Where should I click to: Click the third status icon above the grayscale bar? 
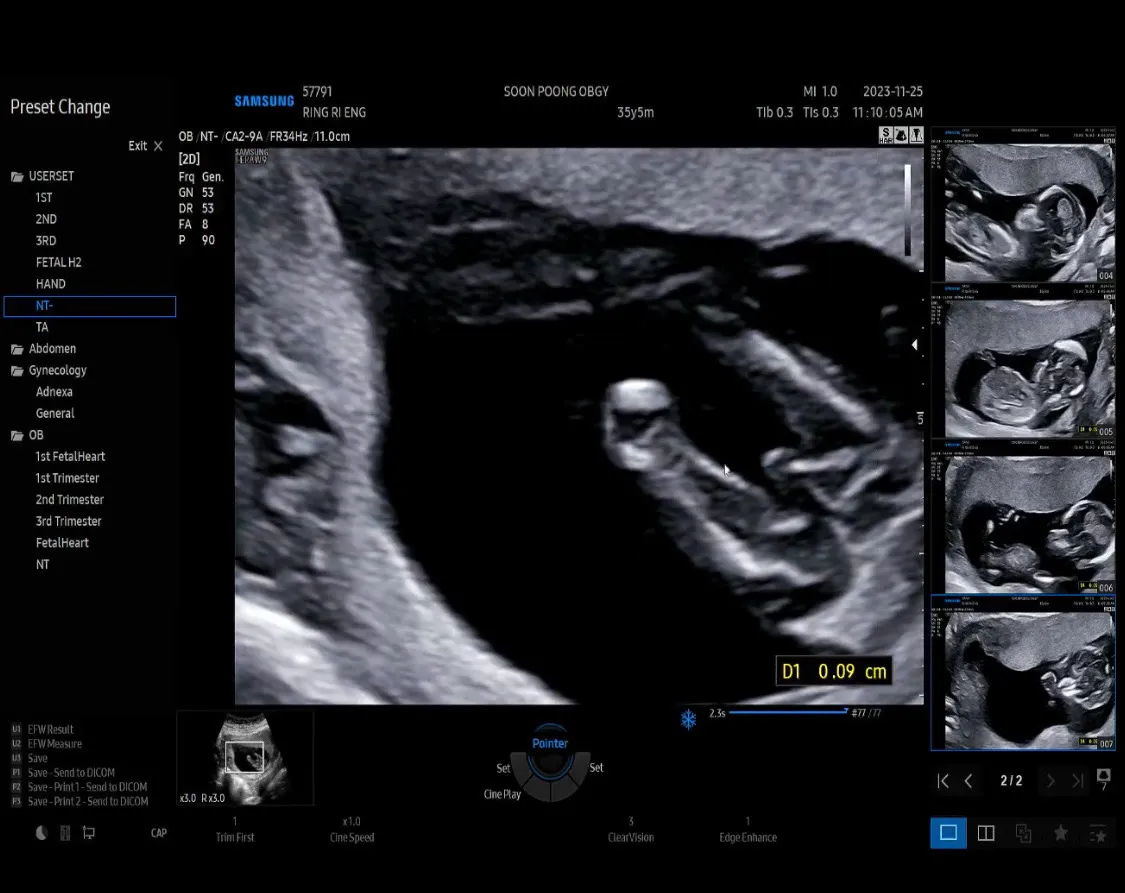click(x=916, y=135)
